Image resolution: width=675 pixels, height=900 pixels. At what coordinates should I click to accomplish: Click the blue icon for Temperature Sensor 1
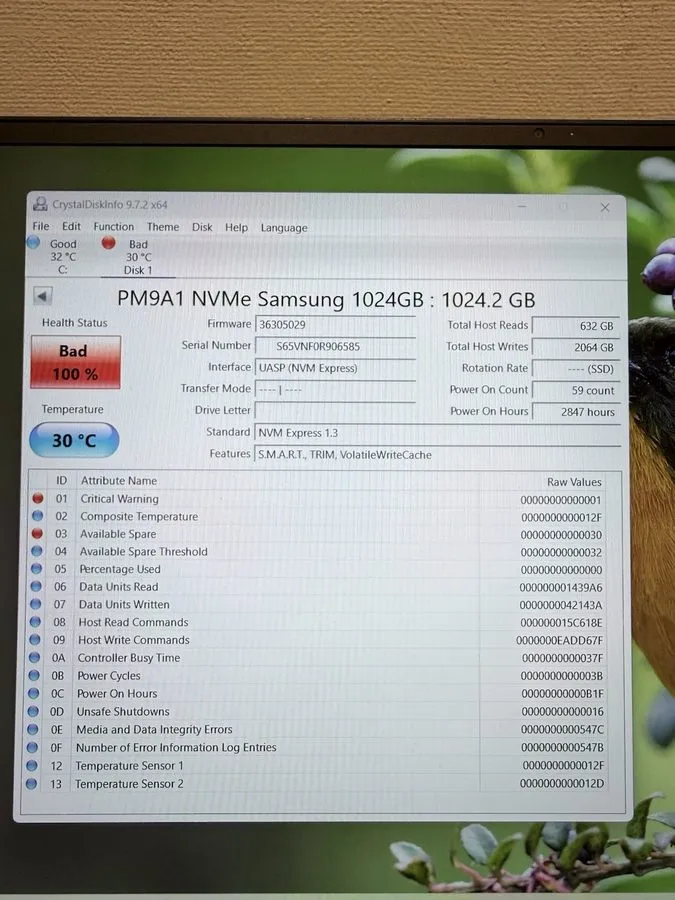pos(32,765)
